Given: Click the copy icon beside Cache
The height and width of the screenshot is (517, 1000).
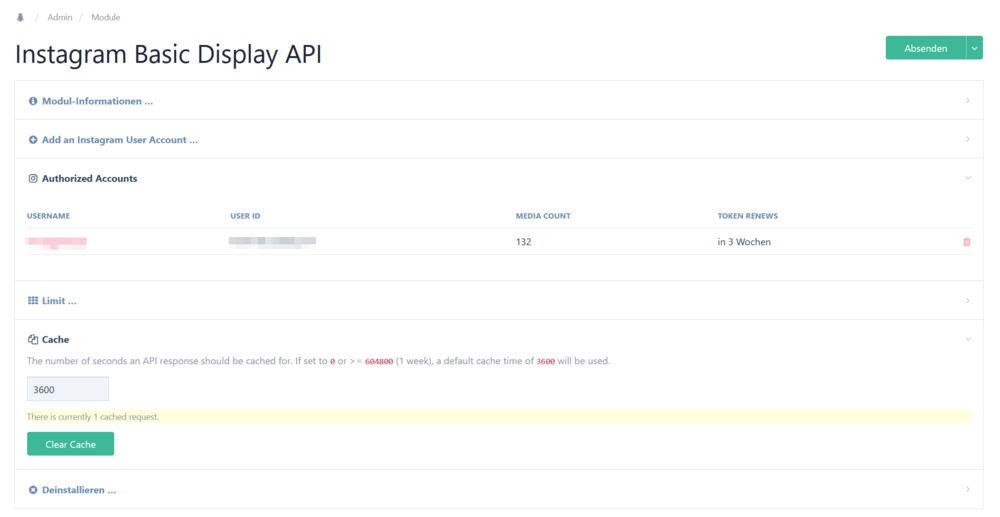Looking at the screenshot, I should [x=33, y=339].
